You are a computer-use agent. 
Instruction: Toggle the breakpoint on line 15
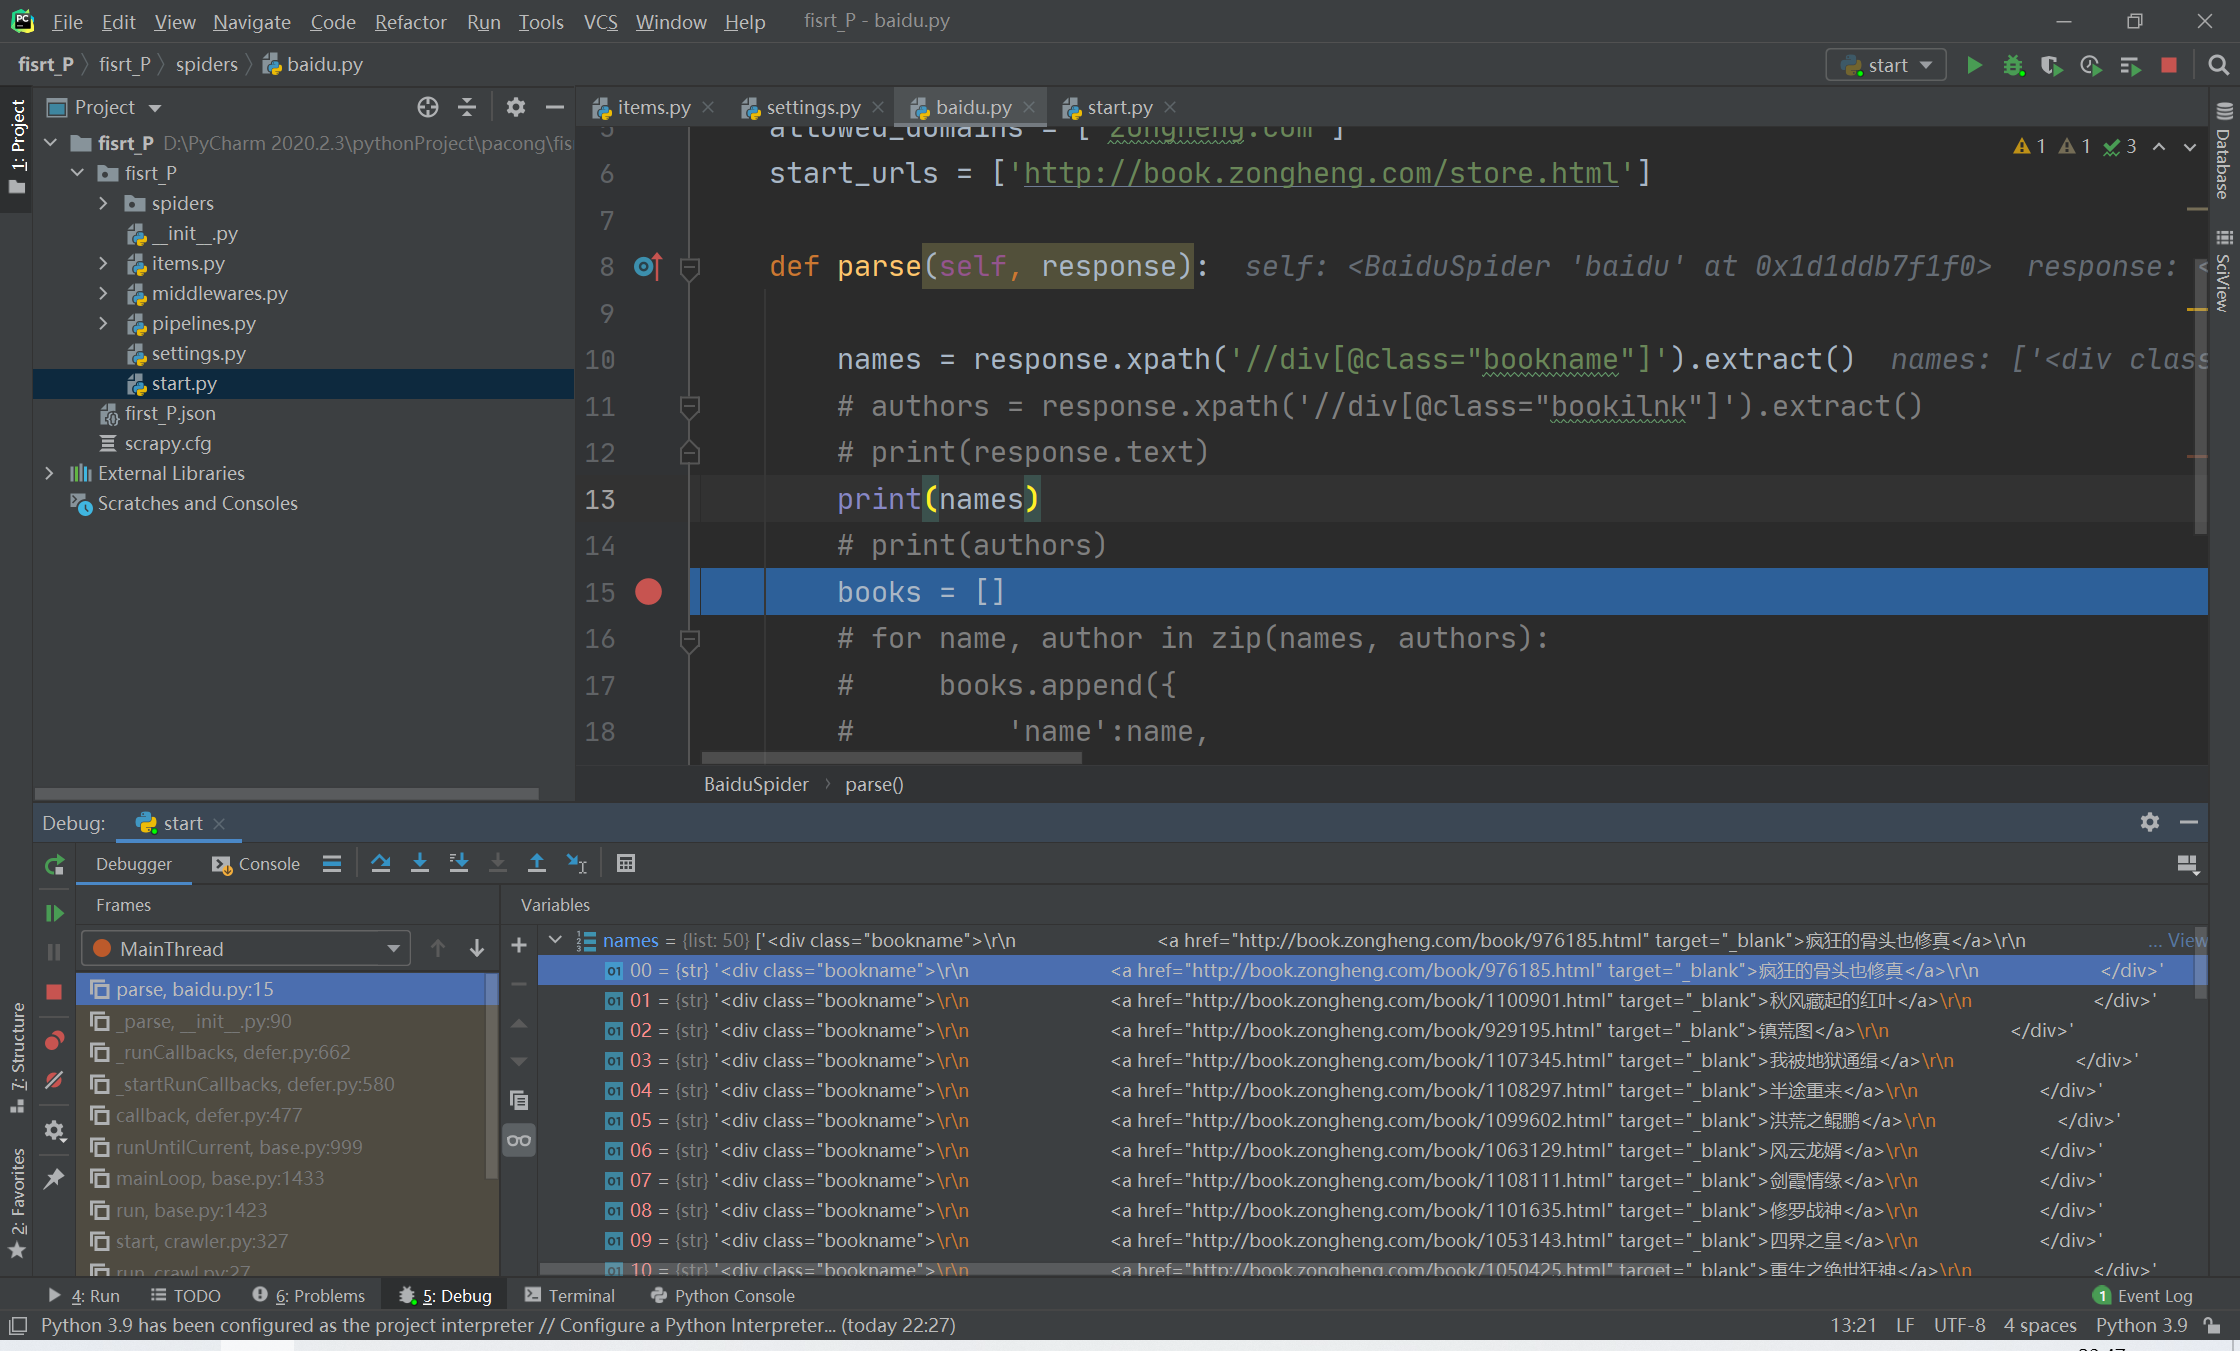[648, 592]
